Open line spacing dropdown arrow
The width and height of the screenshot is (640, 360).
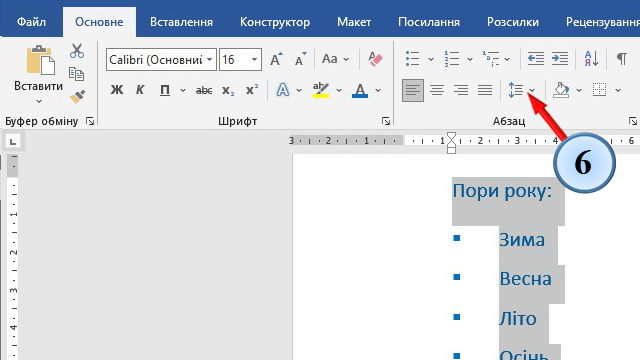coord(532,90)
